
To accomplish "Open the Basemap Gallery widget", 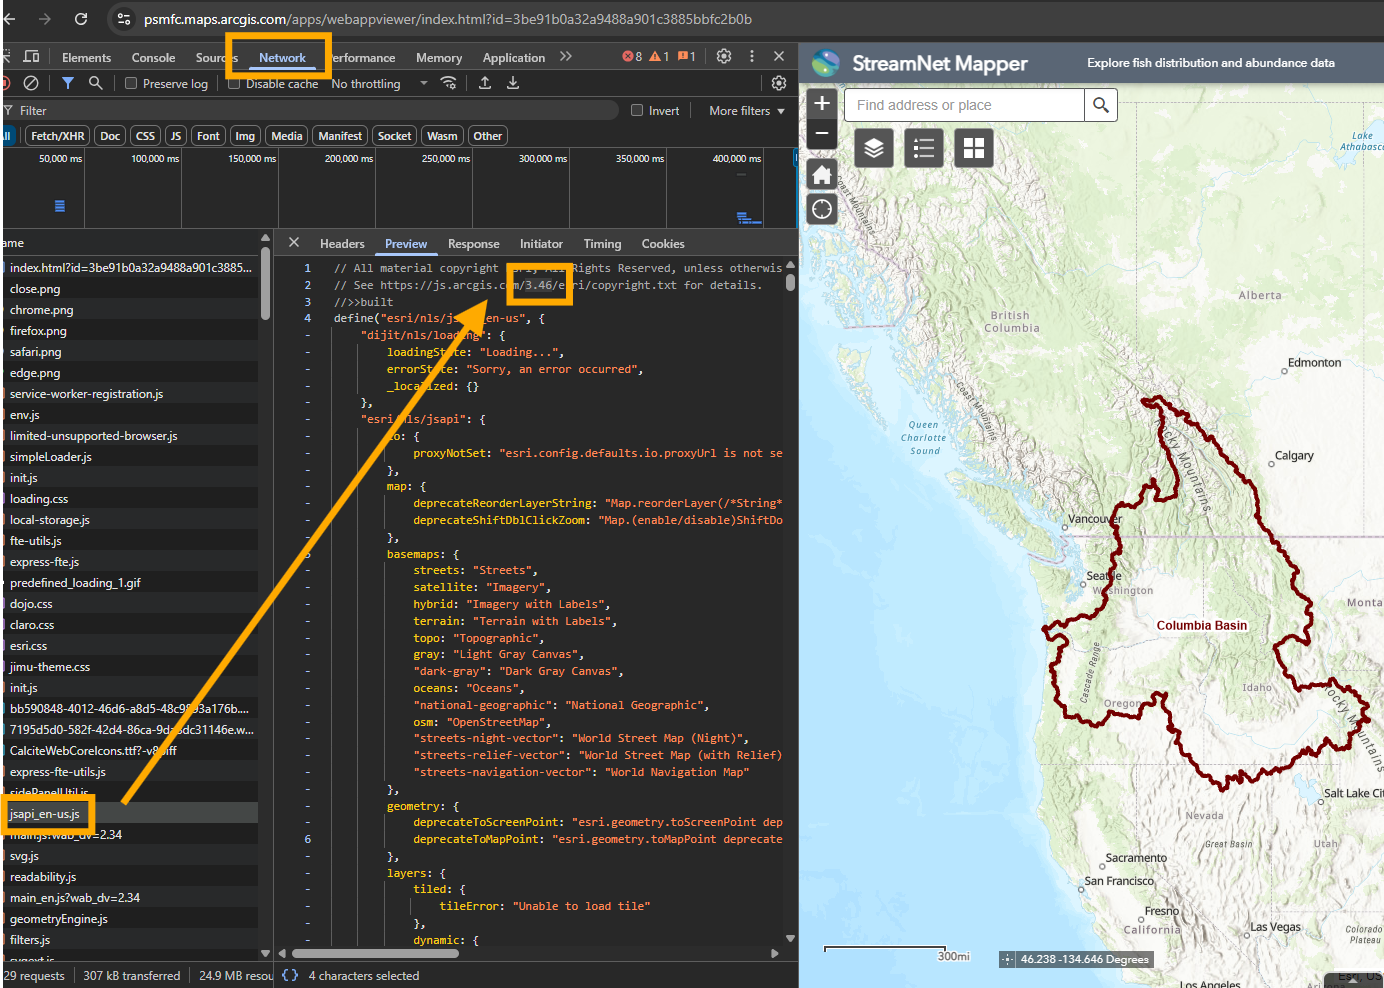I will click(x=974, y=149).
